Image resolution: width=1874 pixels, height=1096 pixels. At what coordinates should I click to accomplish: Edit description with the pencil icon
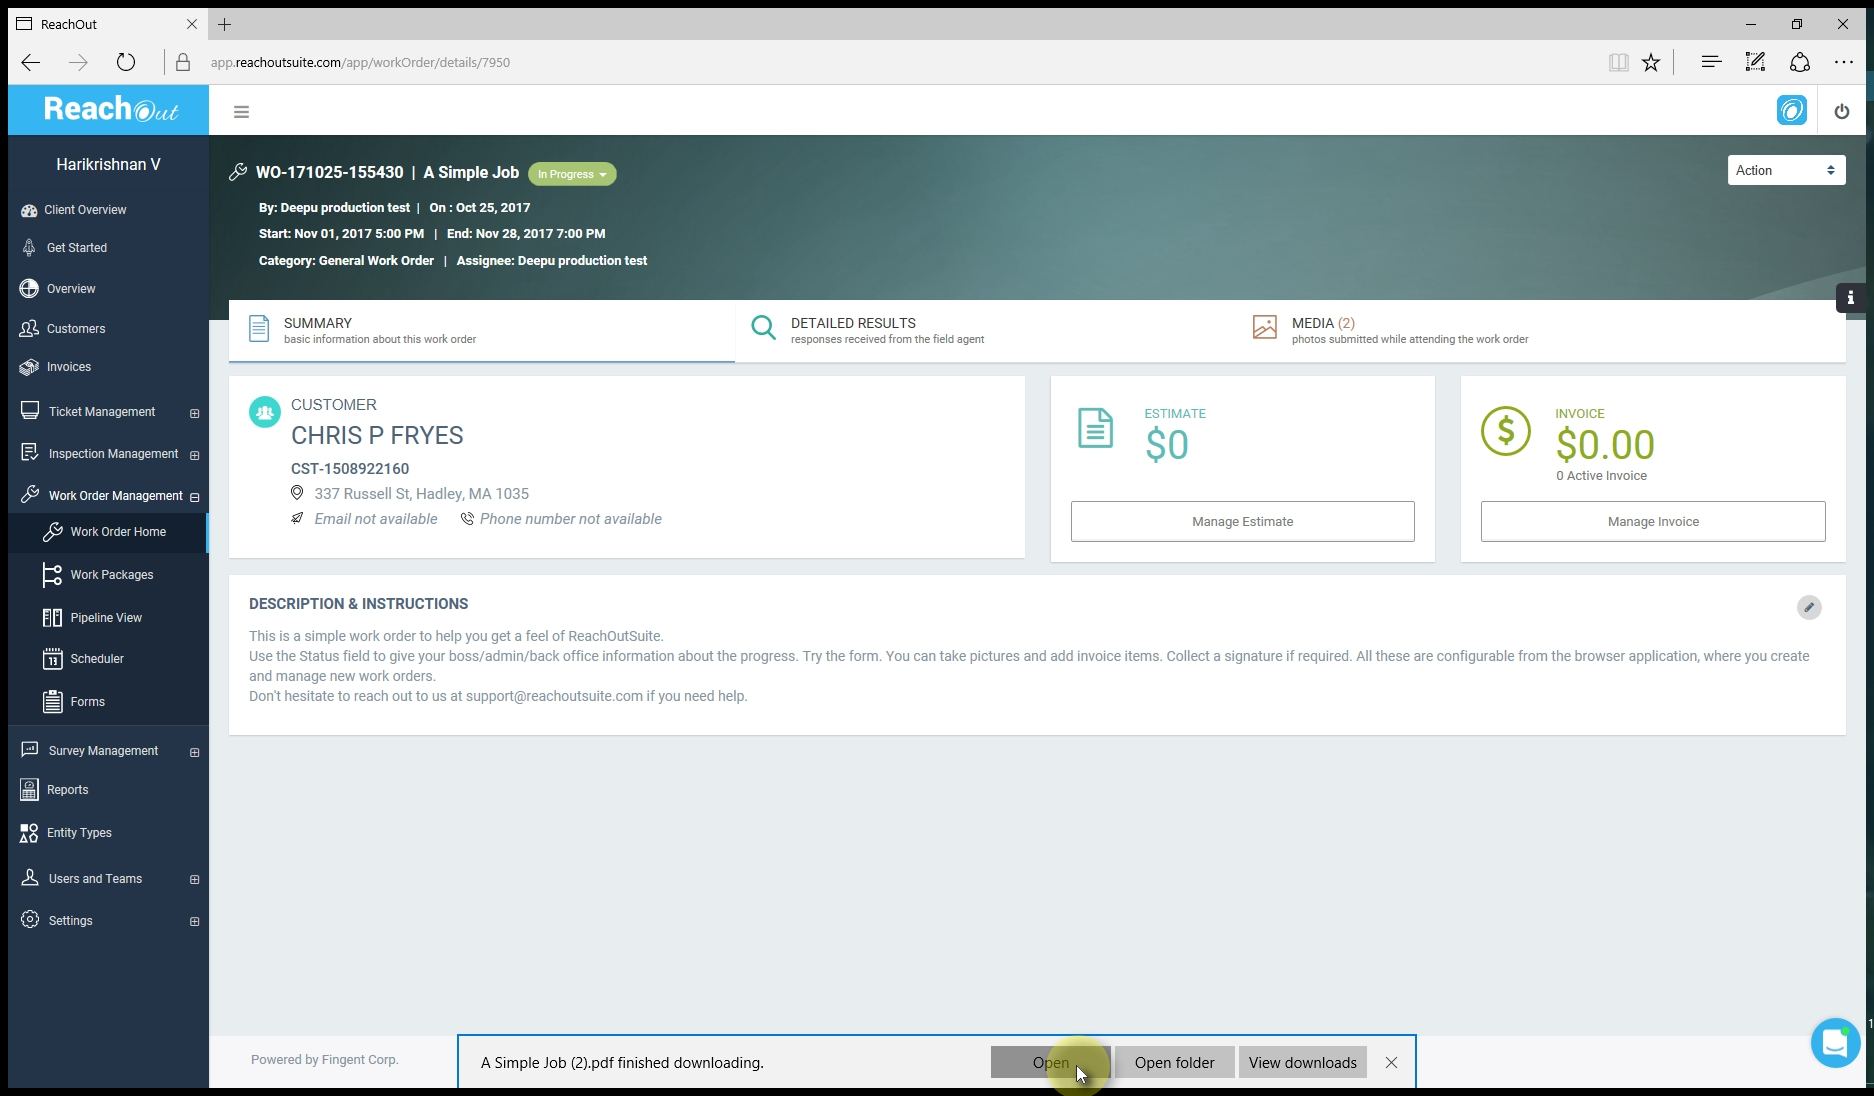[1808, 608]
